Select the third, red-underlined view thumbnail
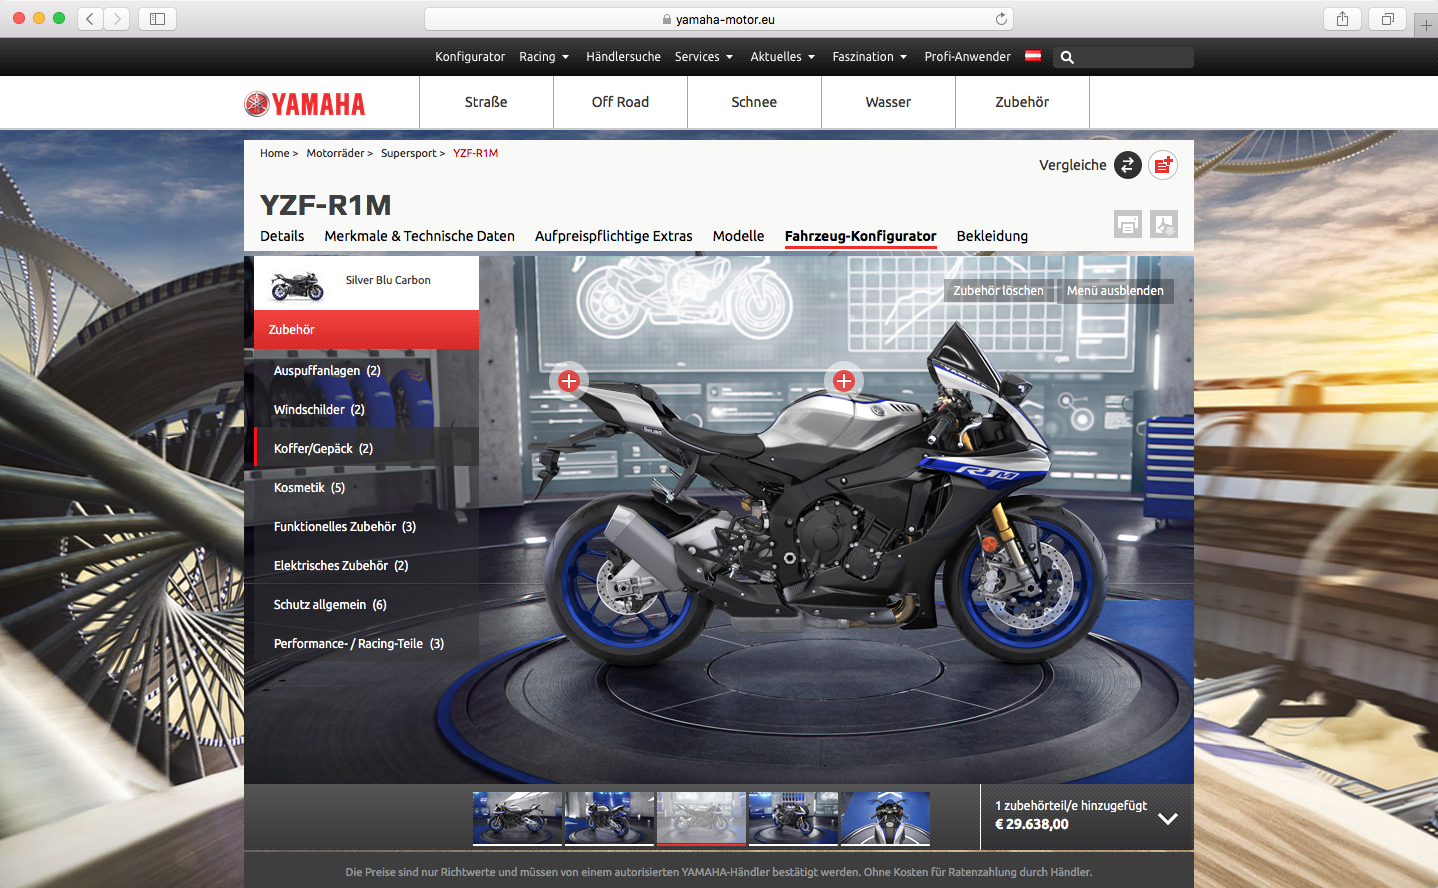Screen dimensions: 1438x888 click(702, 818)
